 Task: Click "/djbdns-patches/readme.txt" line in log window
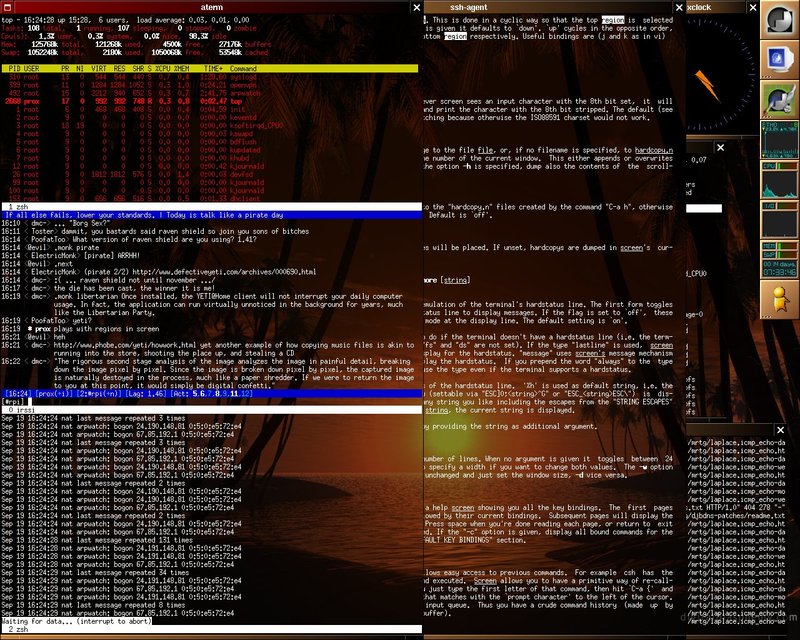click(x=736, y=515)
